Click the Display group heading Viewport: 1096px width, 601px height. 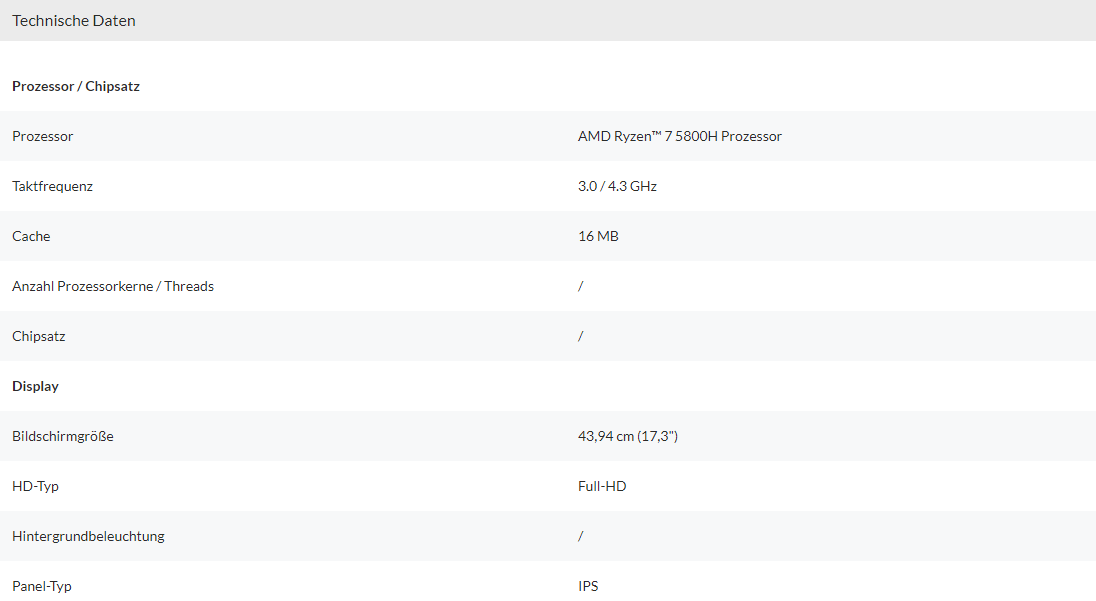(36, 386)
